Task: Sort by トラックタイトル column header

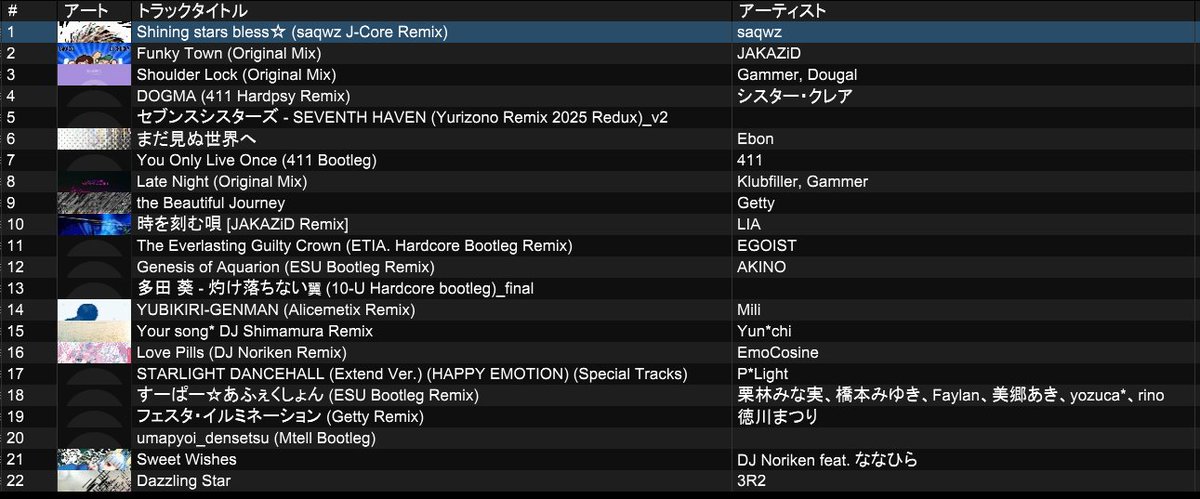Action: tap(192, 10)
